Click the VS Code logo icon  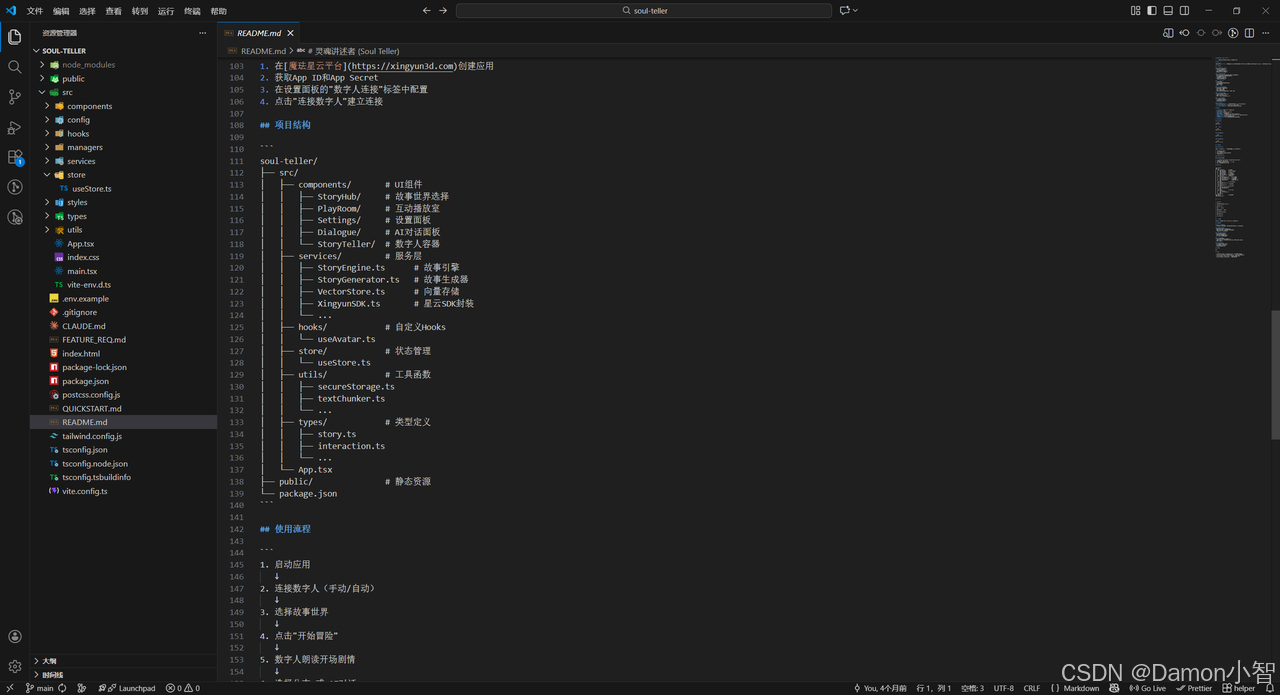[11, 10]
